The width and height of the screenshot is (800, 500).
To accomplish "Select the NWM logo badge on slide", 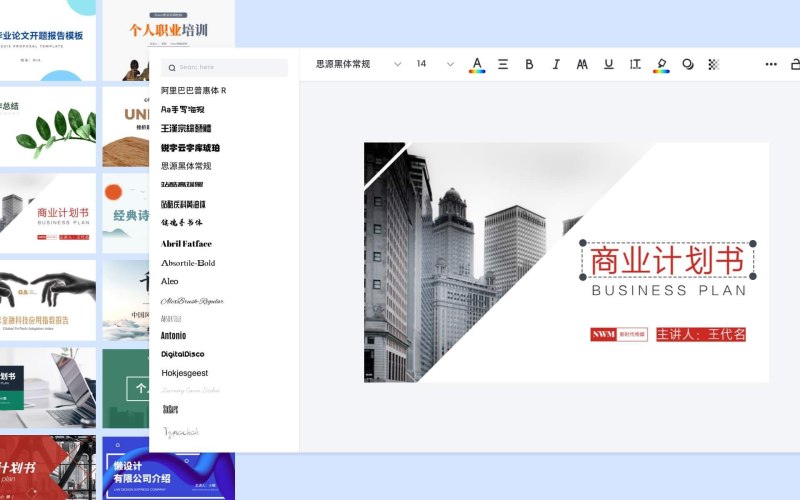I will click(x=619, y=335).
